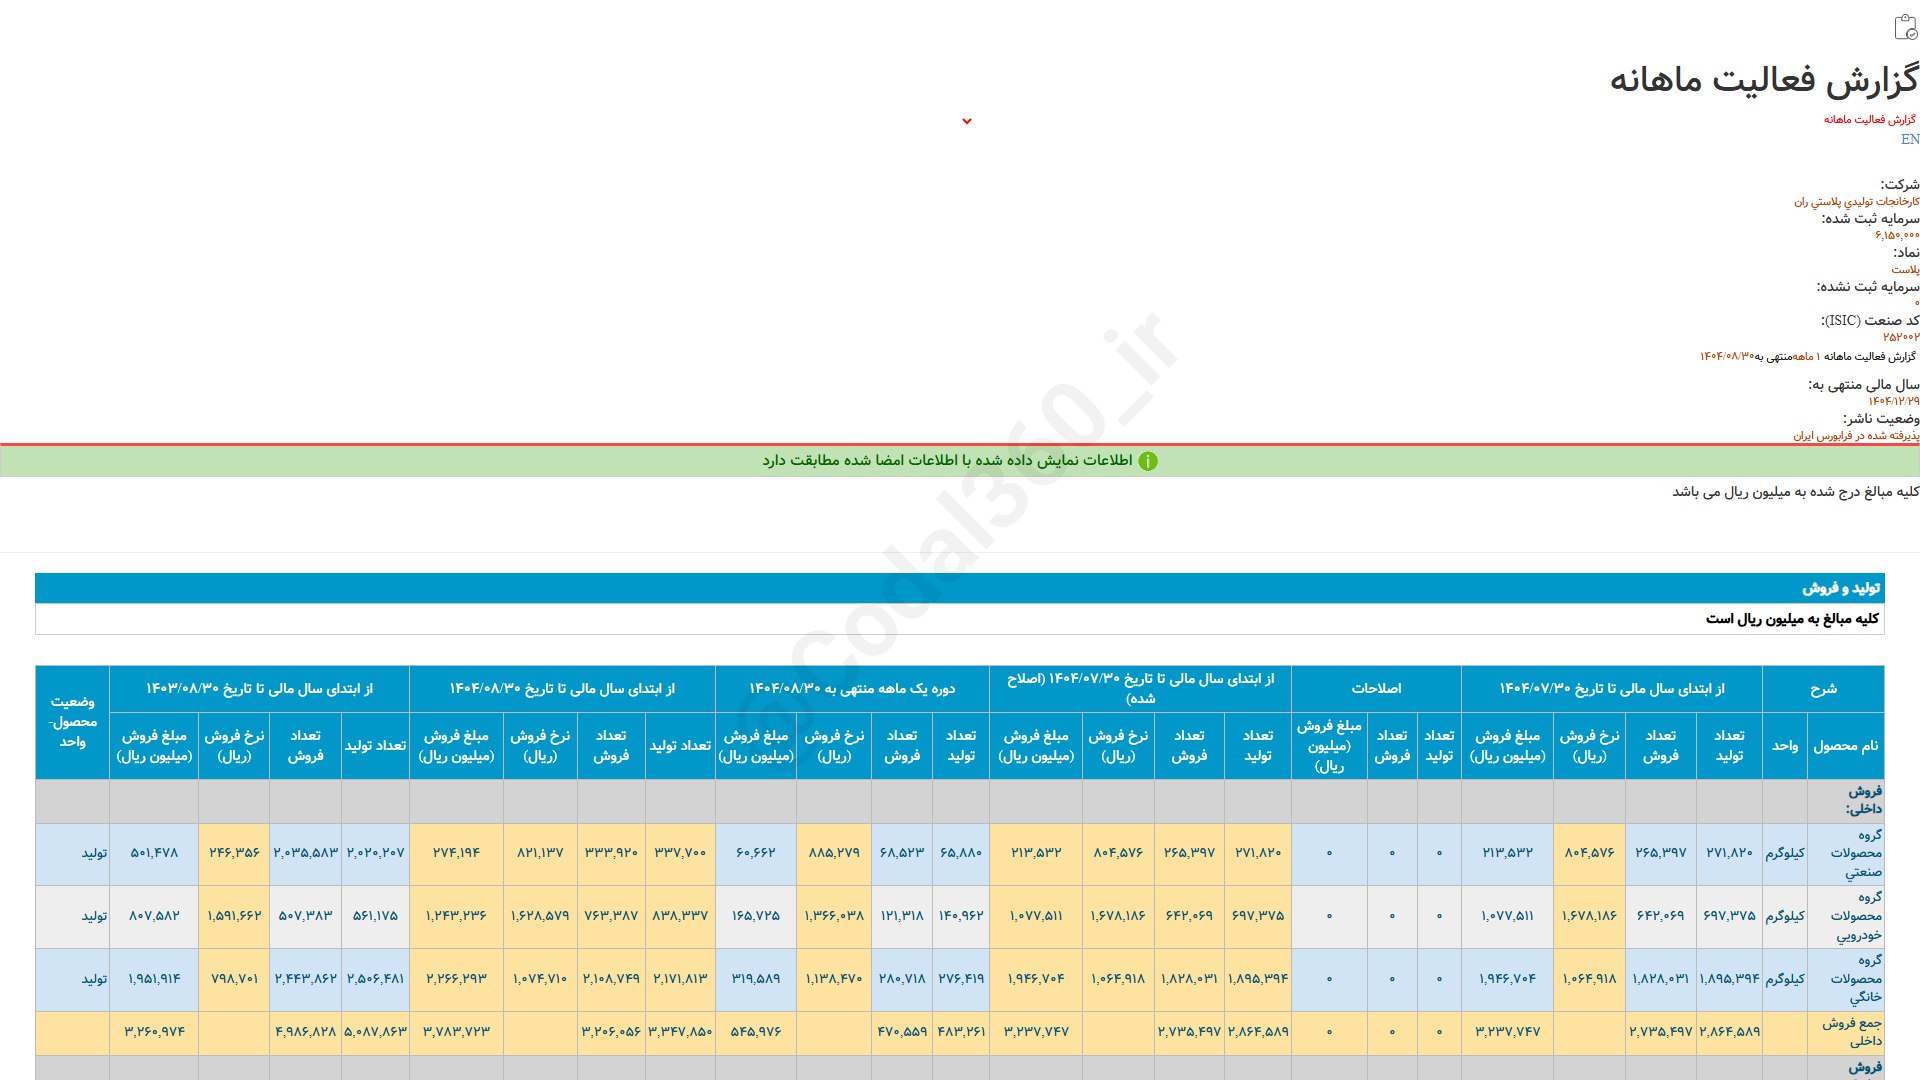Click the fiscal year end date ۱۴۰۴/۱۲/۲۹
Image resolution: width=1920 pixels, height=1080 pixels.
point(1893,401)
